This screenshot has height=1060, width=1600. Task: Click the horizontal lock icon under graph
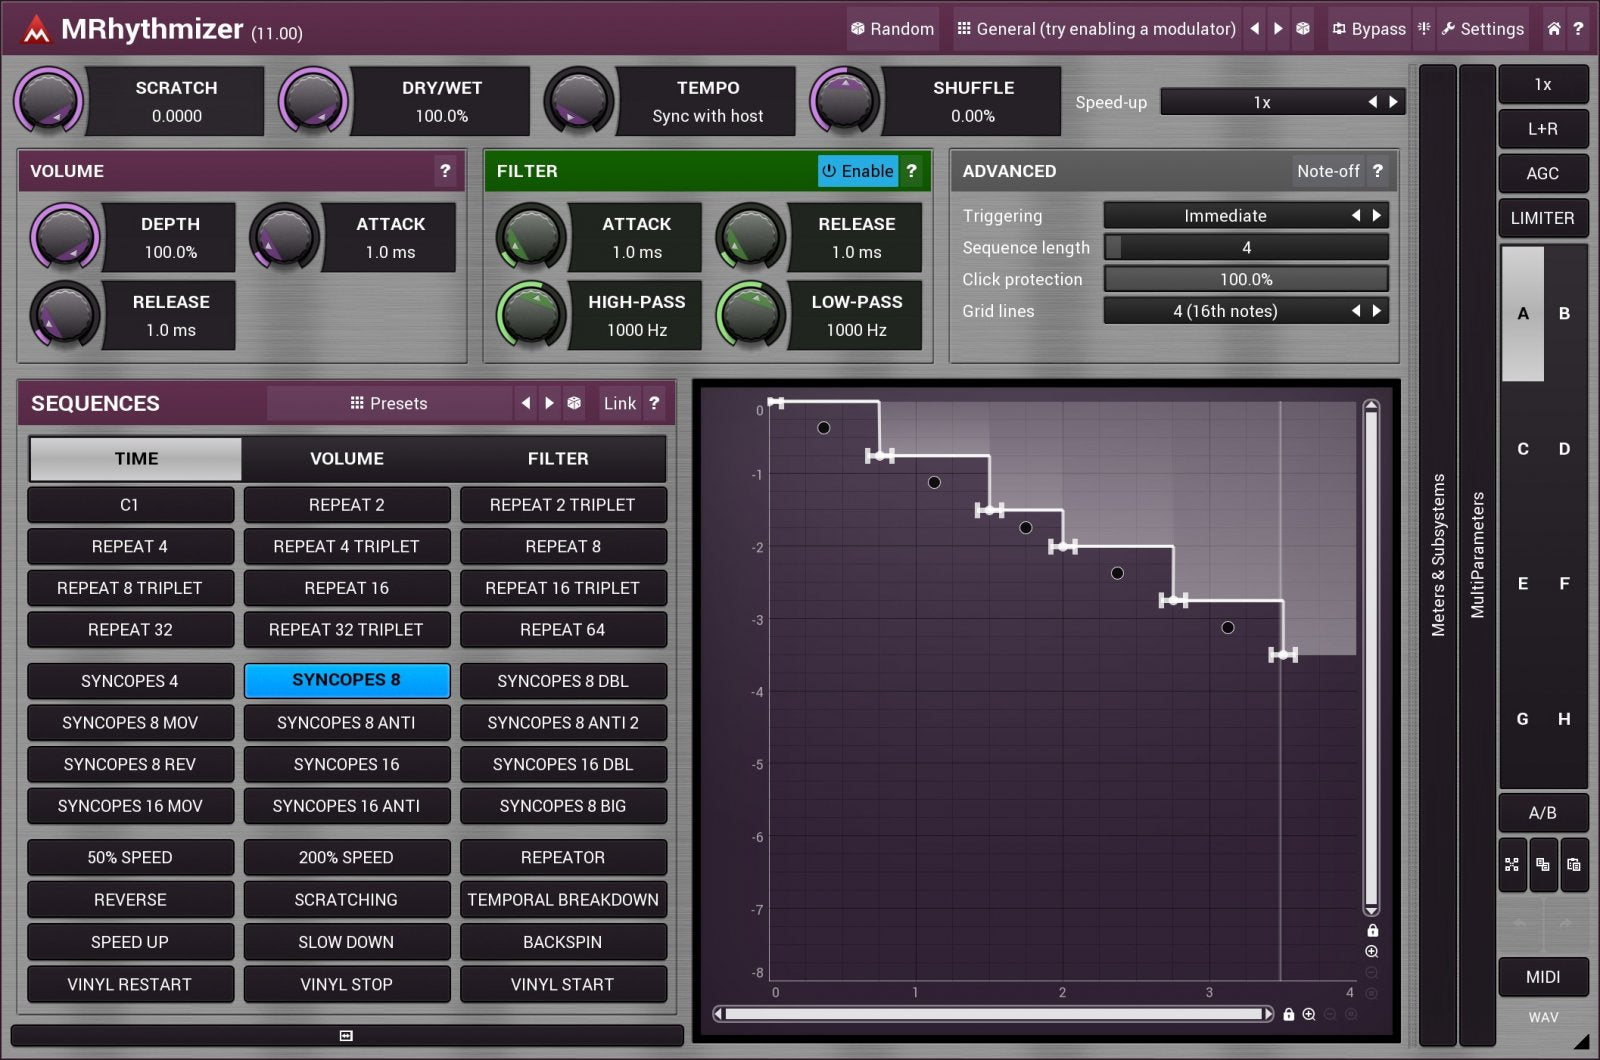pyautogui.click(x=1289, y=1014)
